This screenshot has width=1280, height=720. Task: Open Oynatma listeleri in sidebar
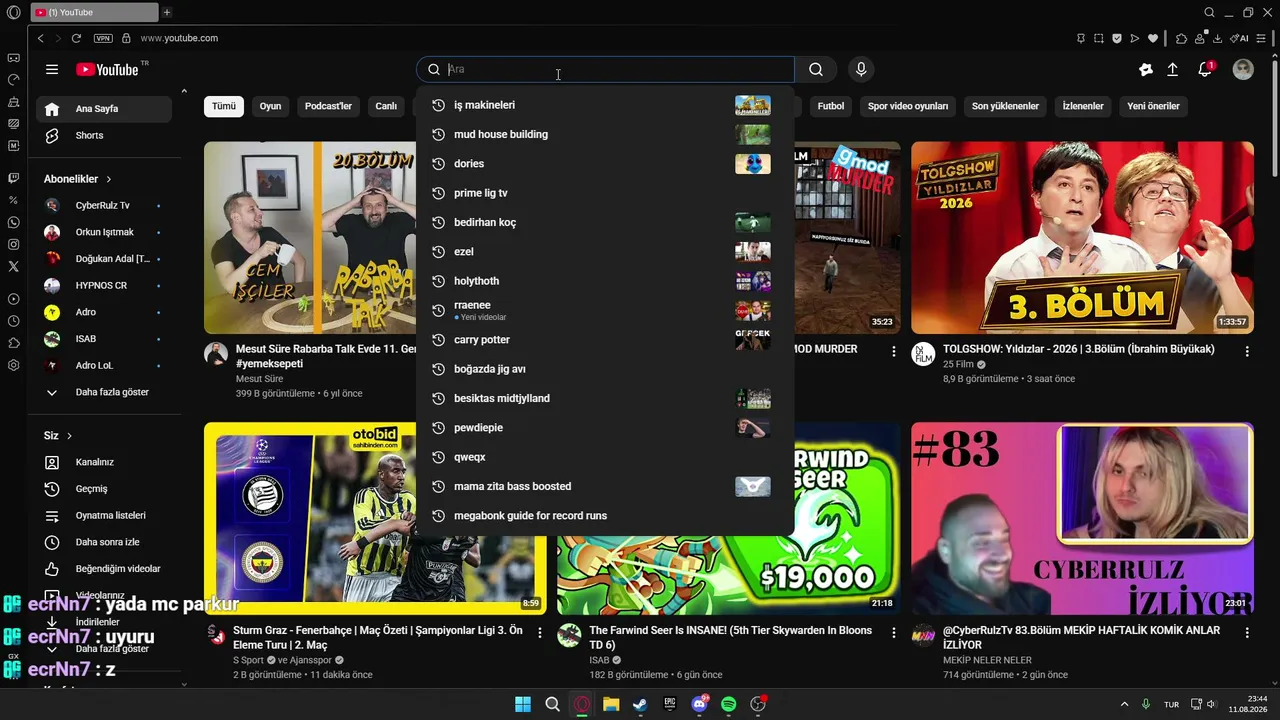pos(104,515)
